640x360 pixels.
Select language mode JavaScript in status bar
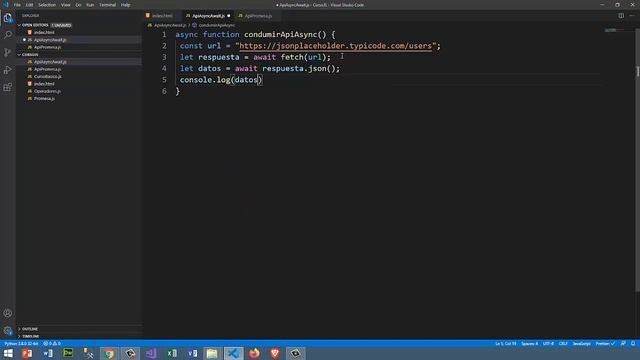[x=581, y=344]
